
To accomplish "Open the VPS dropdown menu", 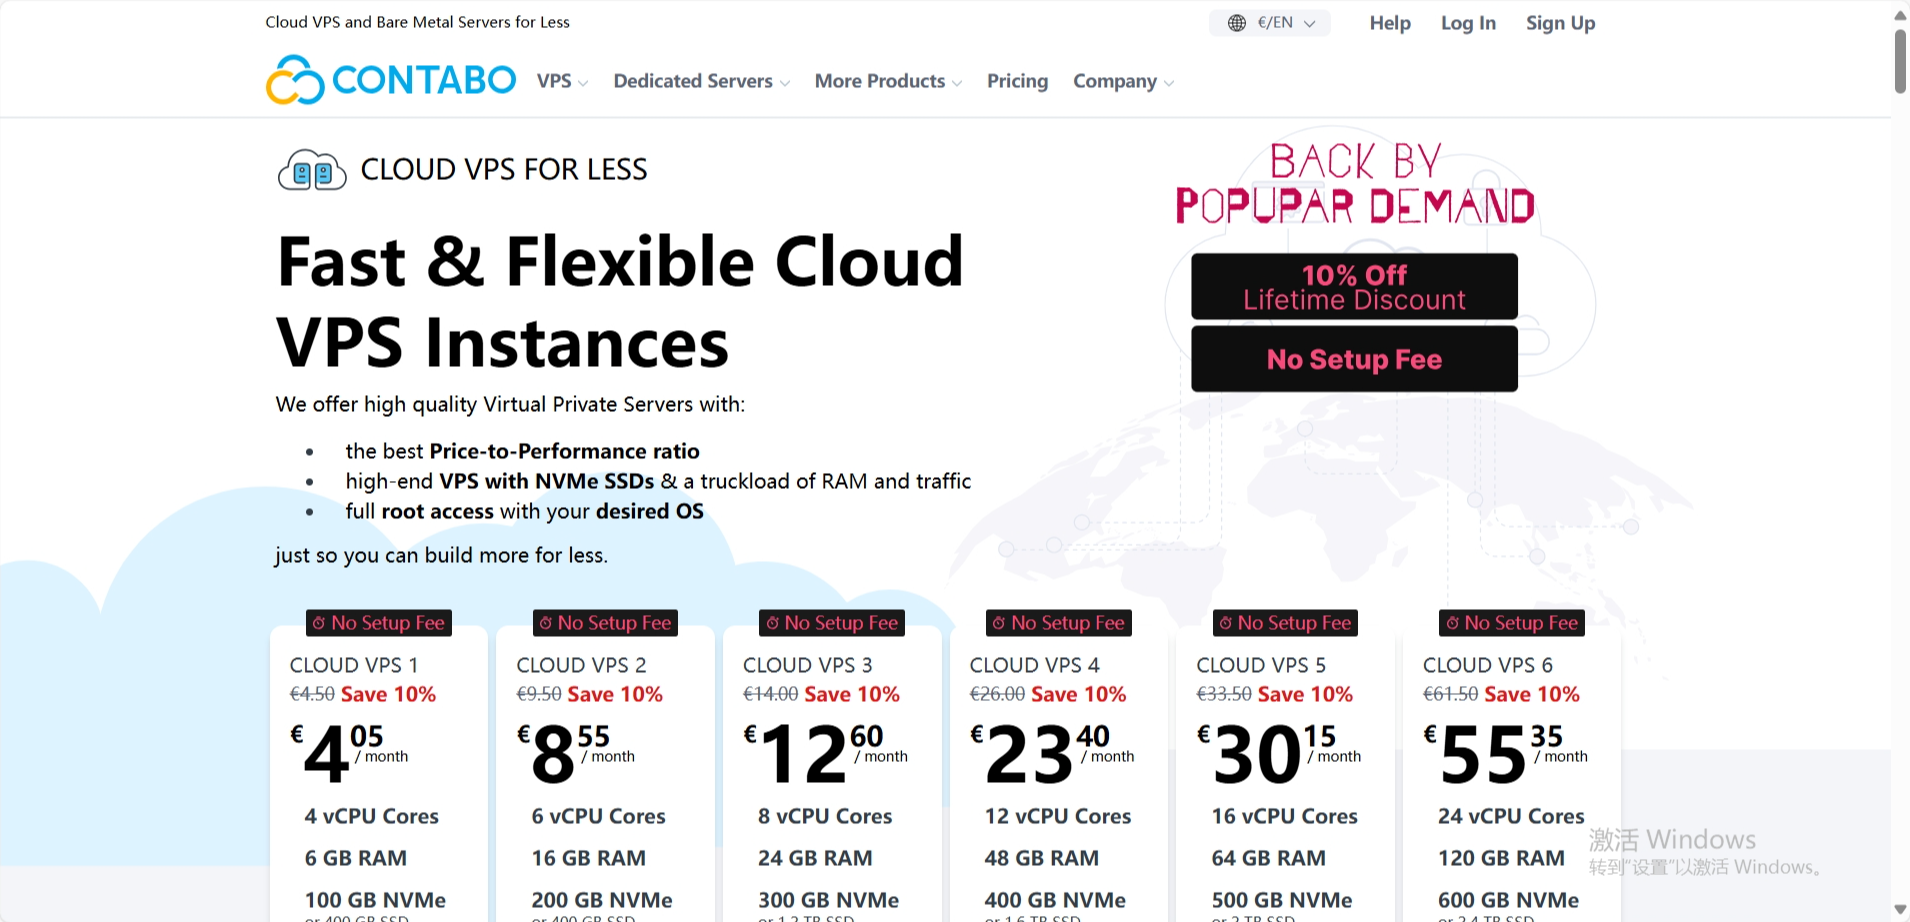I will (559, 81).
